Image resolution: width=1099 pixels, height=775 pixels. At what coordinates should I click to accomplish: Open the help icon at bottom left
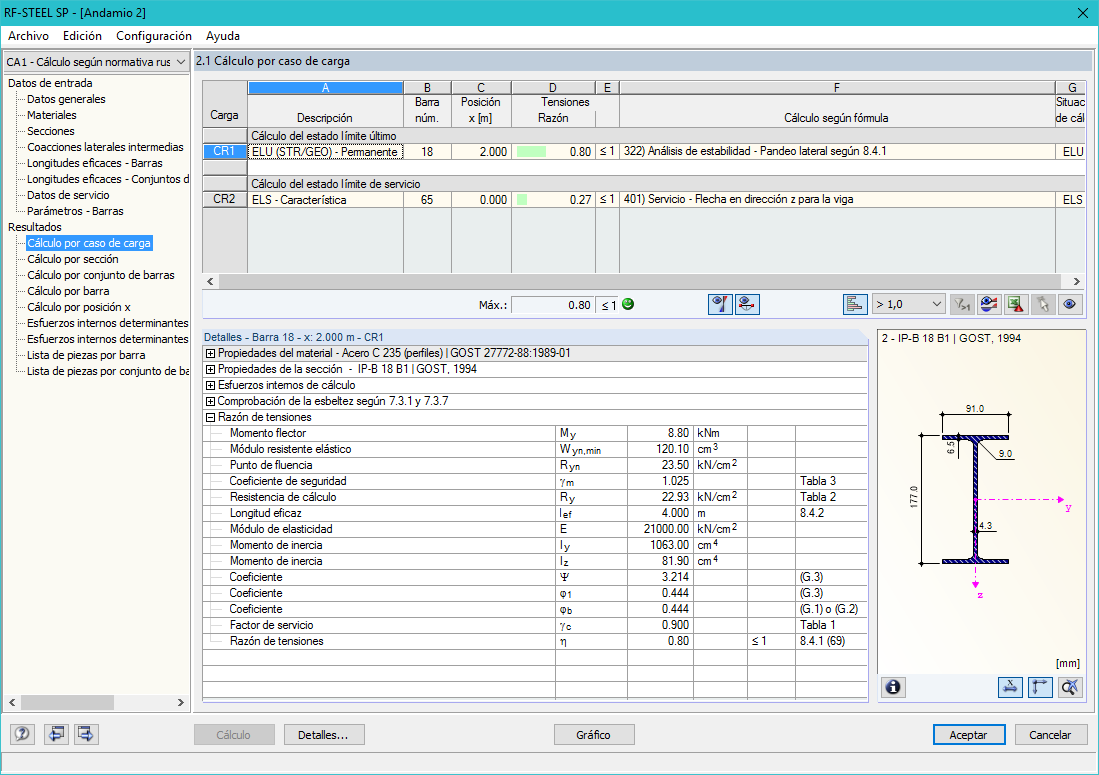[x=22, y=734]
